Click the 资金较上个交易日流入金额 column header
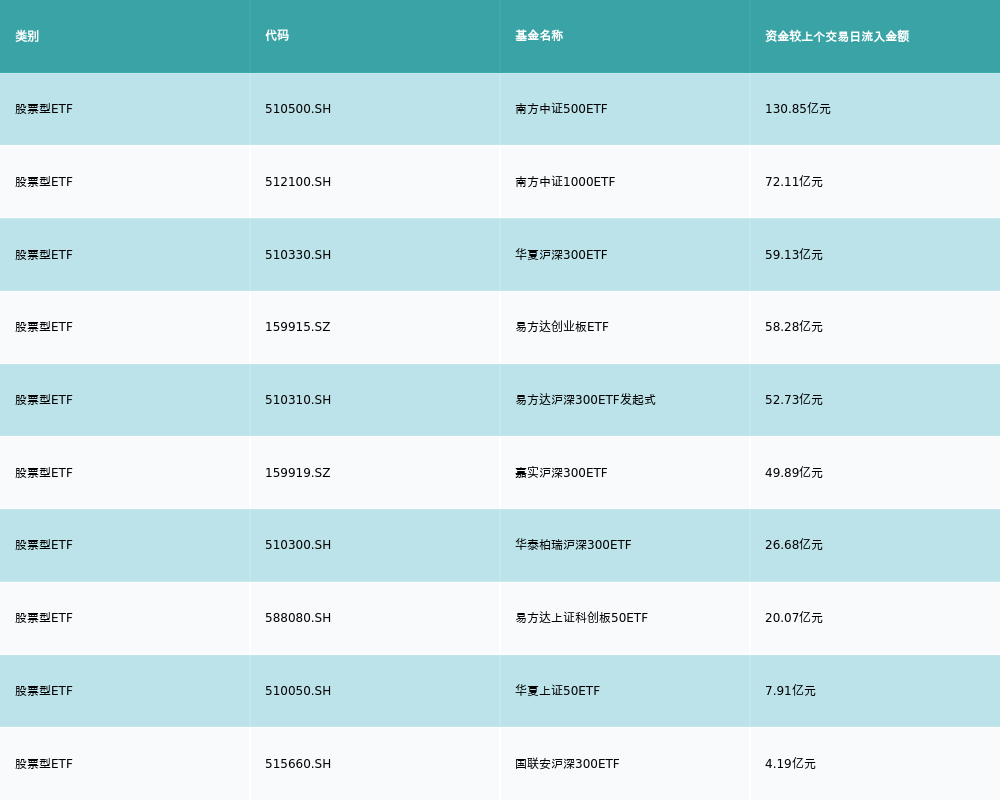Viewport: 1000px width, 800px height. point(837,36)
